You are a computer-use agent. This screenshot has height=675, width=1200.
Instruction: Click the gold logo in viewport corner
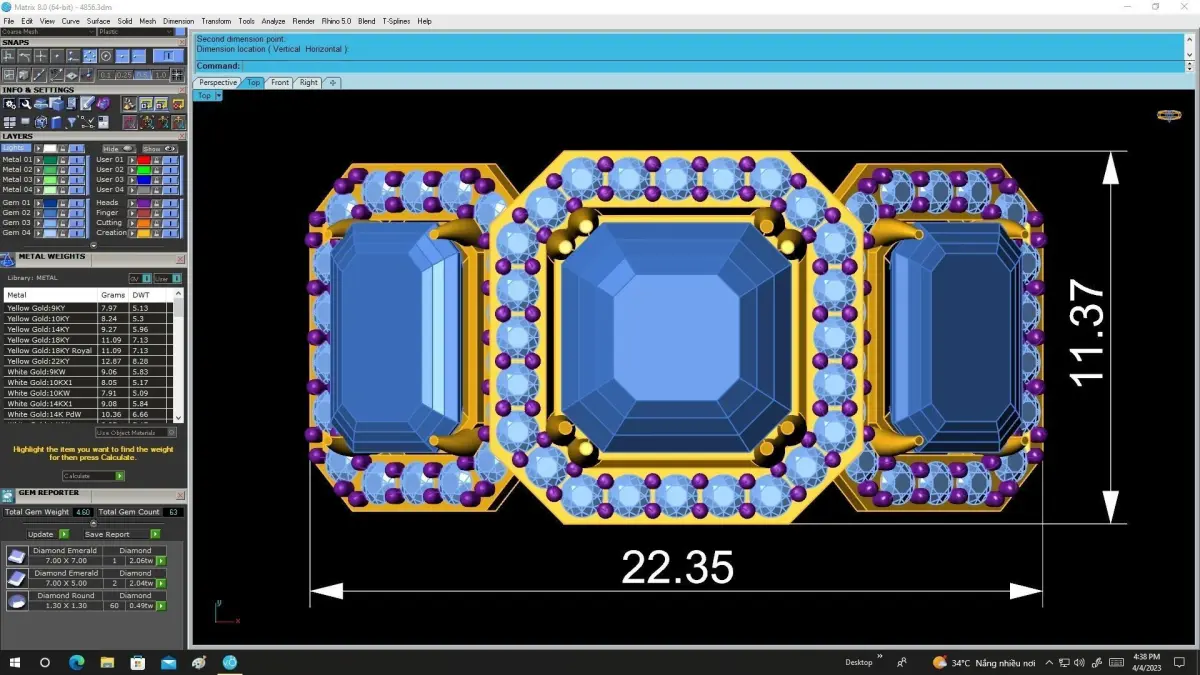pyautogui.click(x=1169, y=115)
